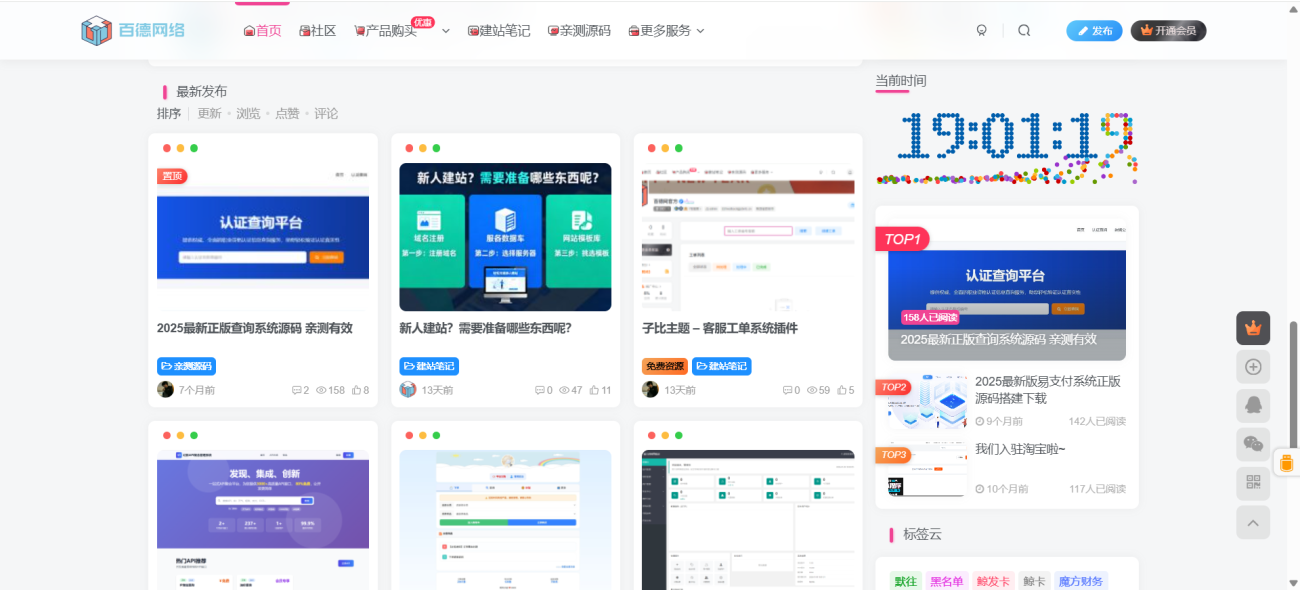The image size is (1300, 590).
Task: Click the 开通会员 membership button
Action: (1168, 31)
